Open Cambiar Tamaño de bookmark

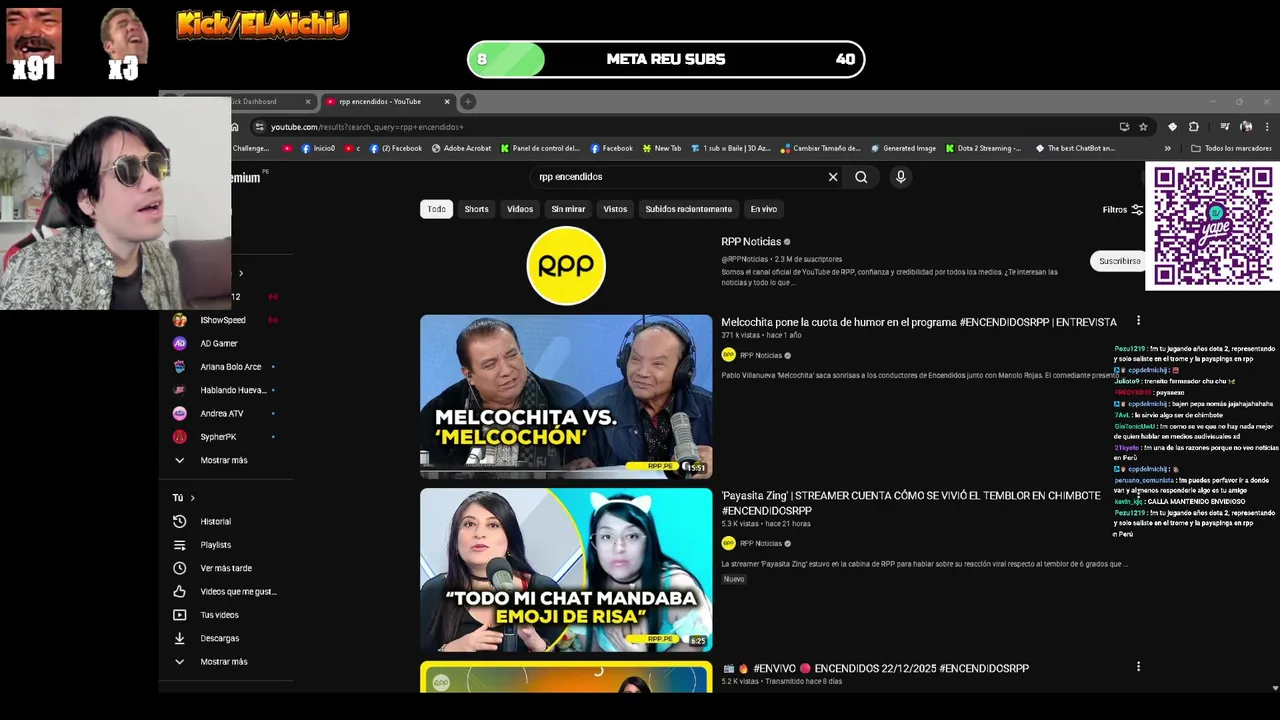(x=820, y=148)
